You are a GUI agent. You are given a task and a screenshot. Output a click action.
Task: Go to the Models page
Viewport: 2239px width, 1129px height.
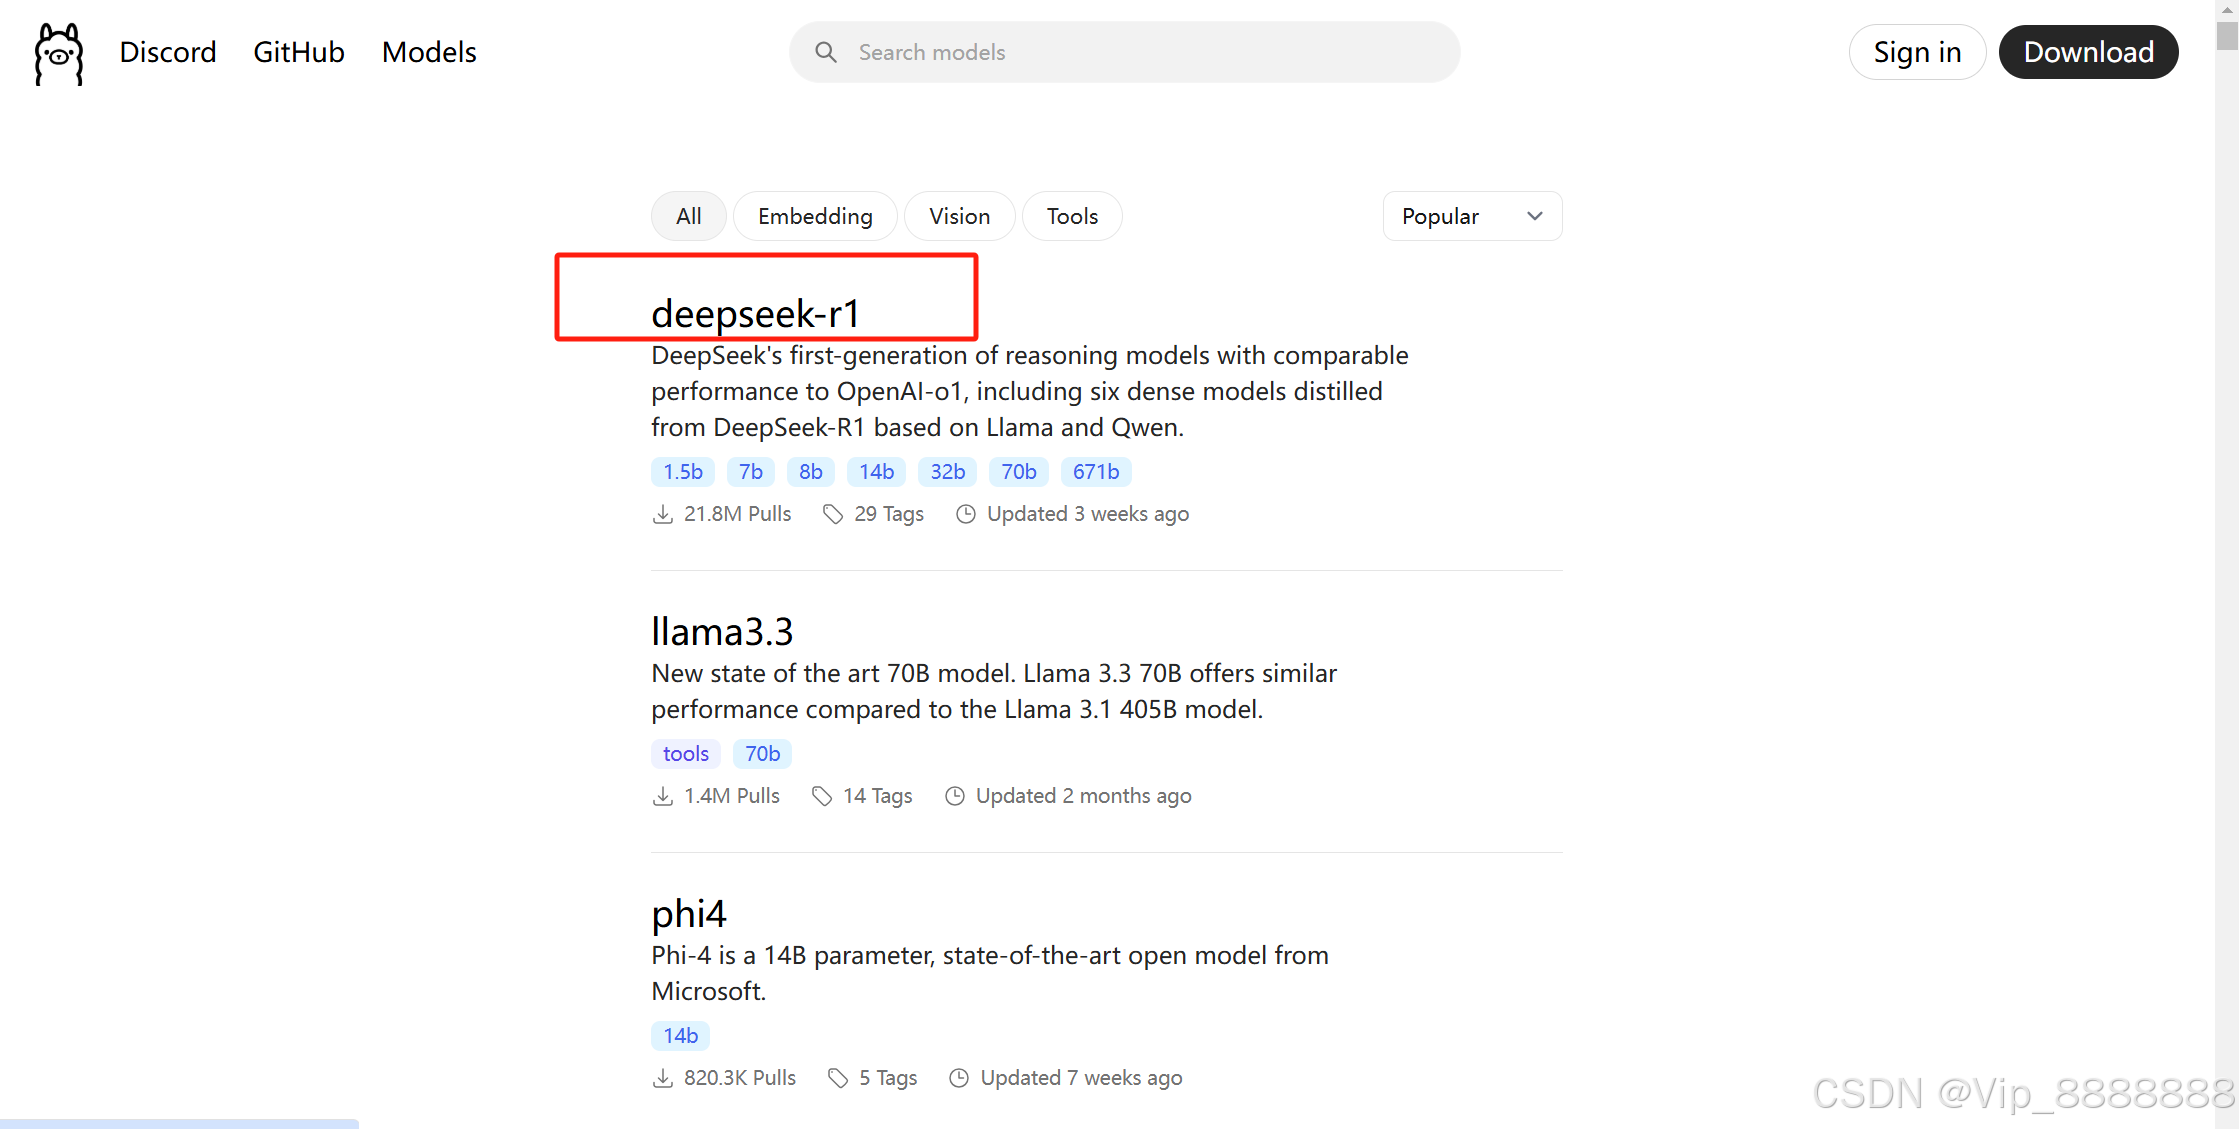tap(429, 52)
